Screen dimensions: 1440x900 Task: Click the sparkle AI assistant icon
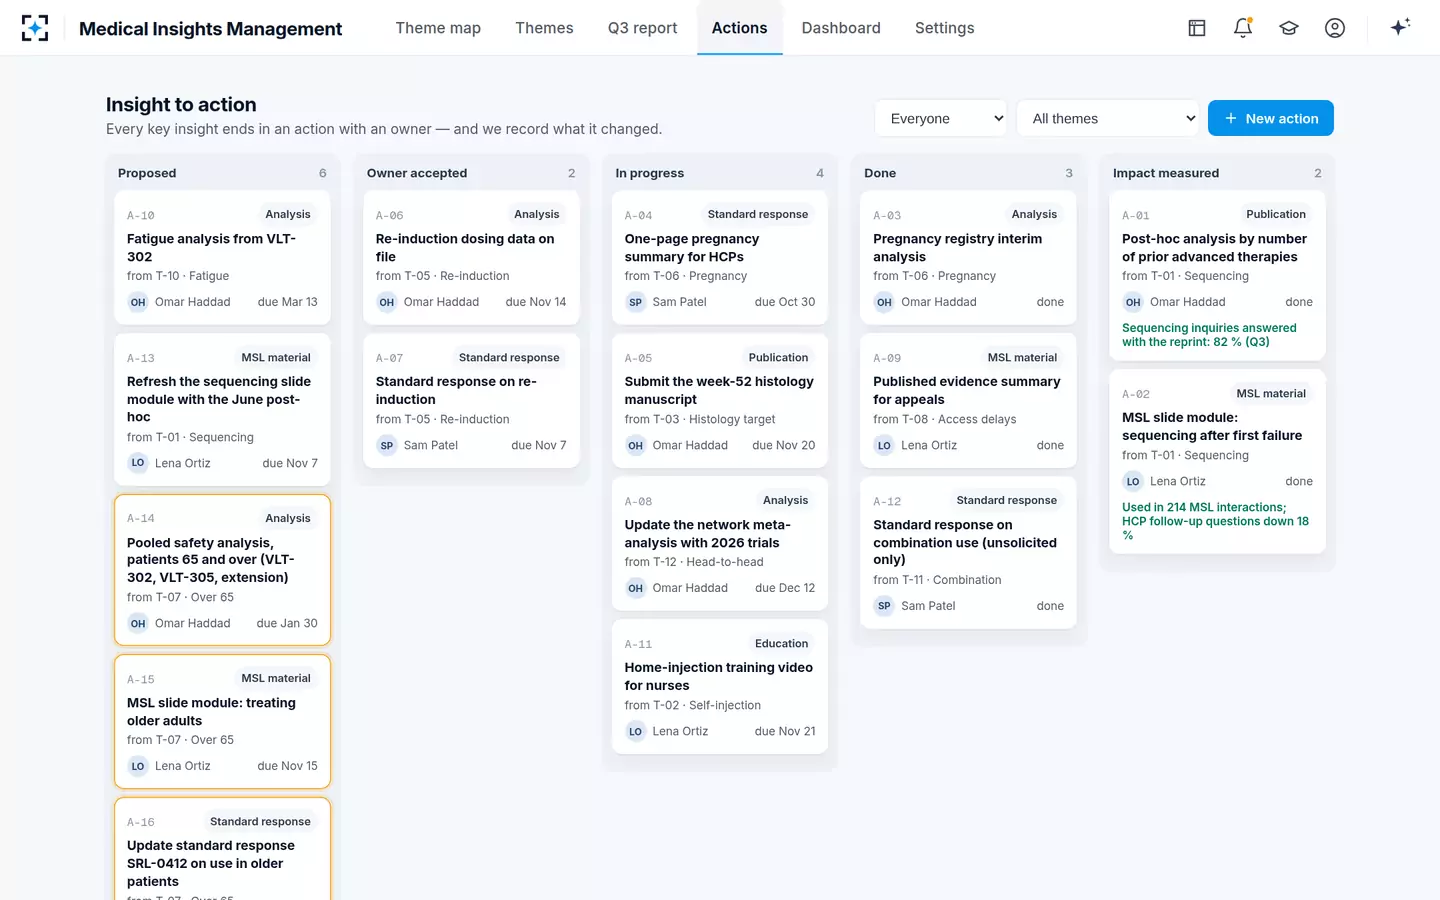coord(1400,27)
